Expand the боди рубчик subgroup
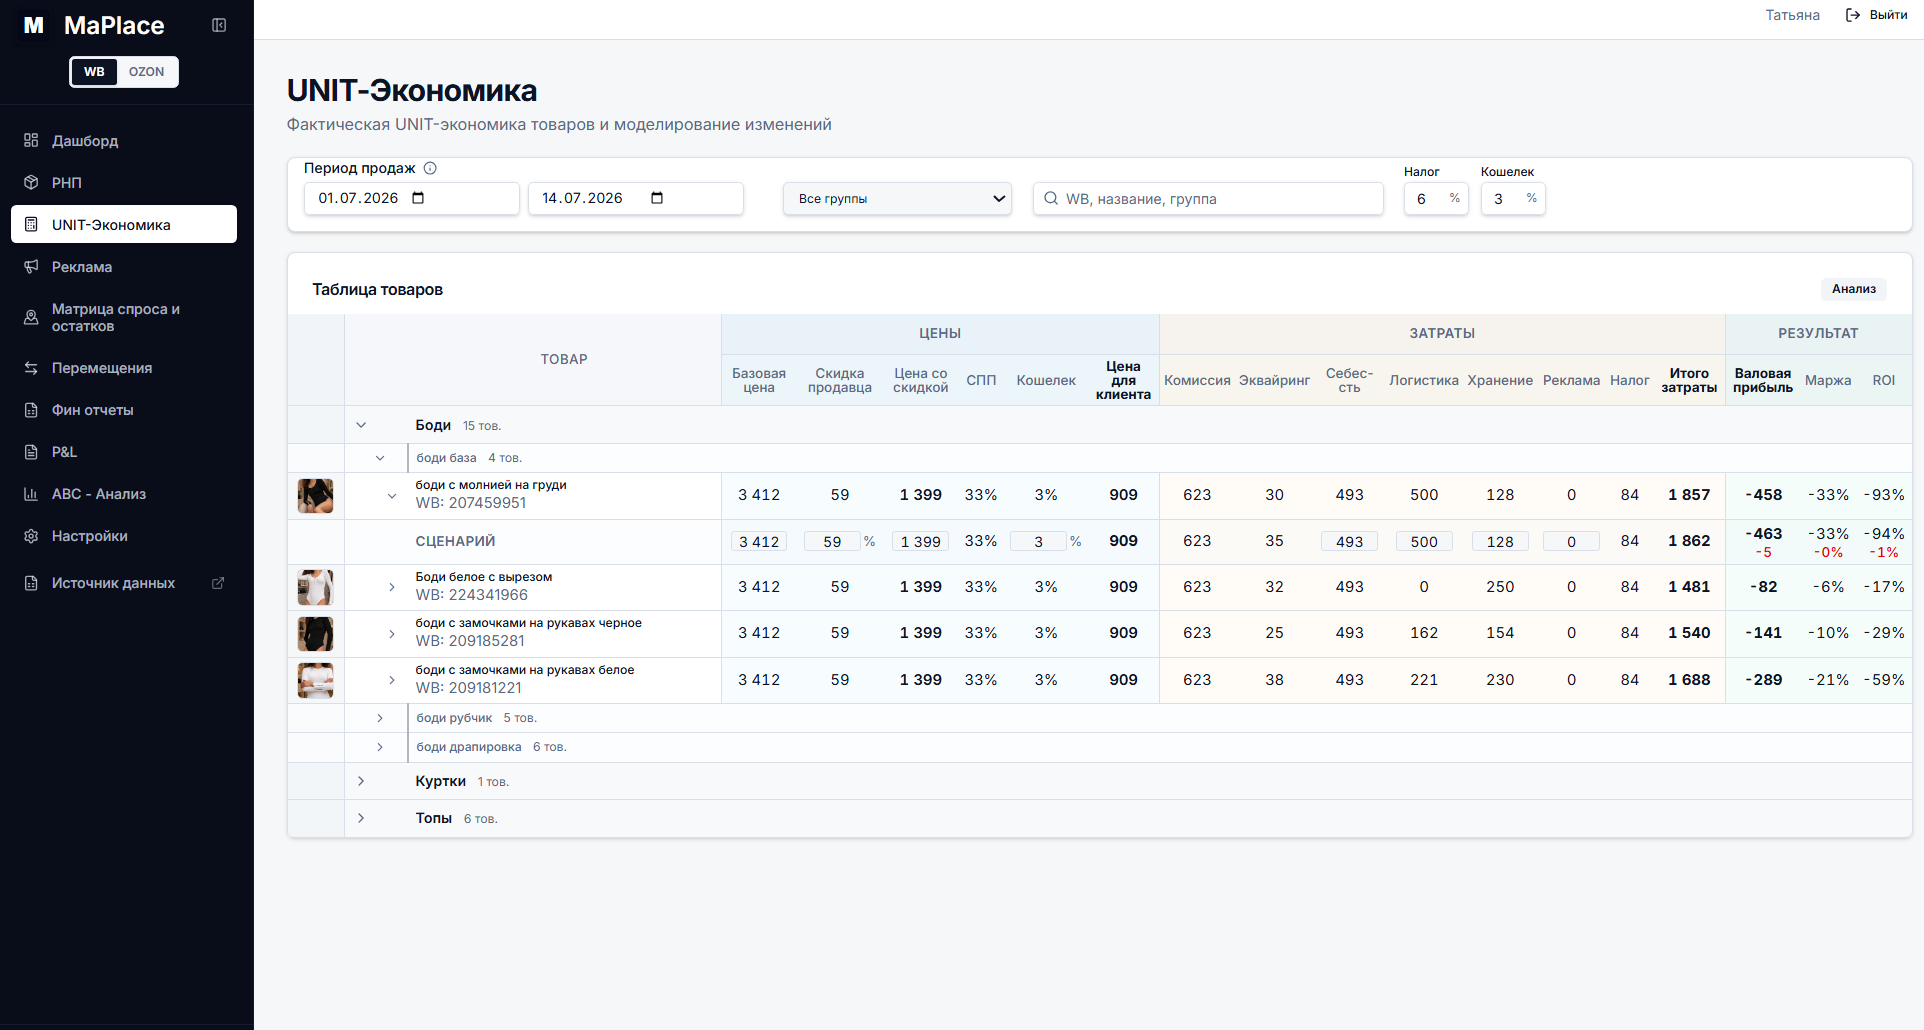Screen dimensions: 1924x1030 (x=380, y=718)
